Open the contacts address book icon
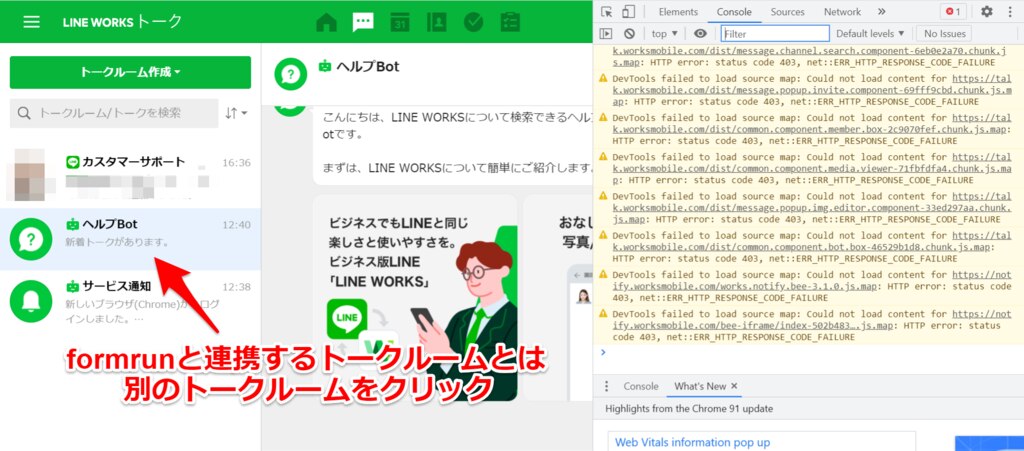The image size is (1024, 451). (436, 22)
